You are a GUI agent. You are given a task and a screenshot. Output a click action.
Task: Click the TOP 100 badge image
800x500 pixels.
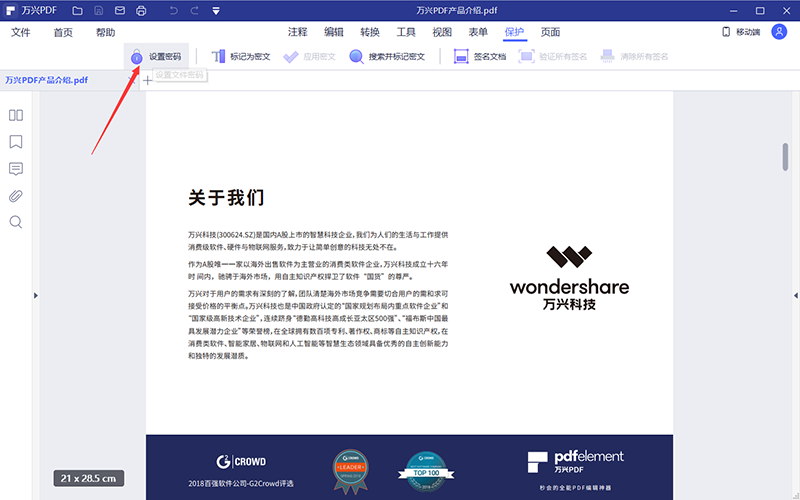[427, 471]
